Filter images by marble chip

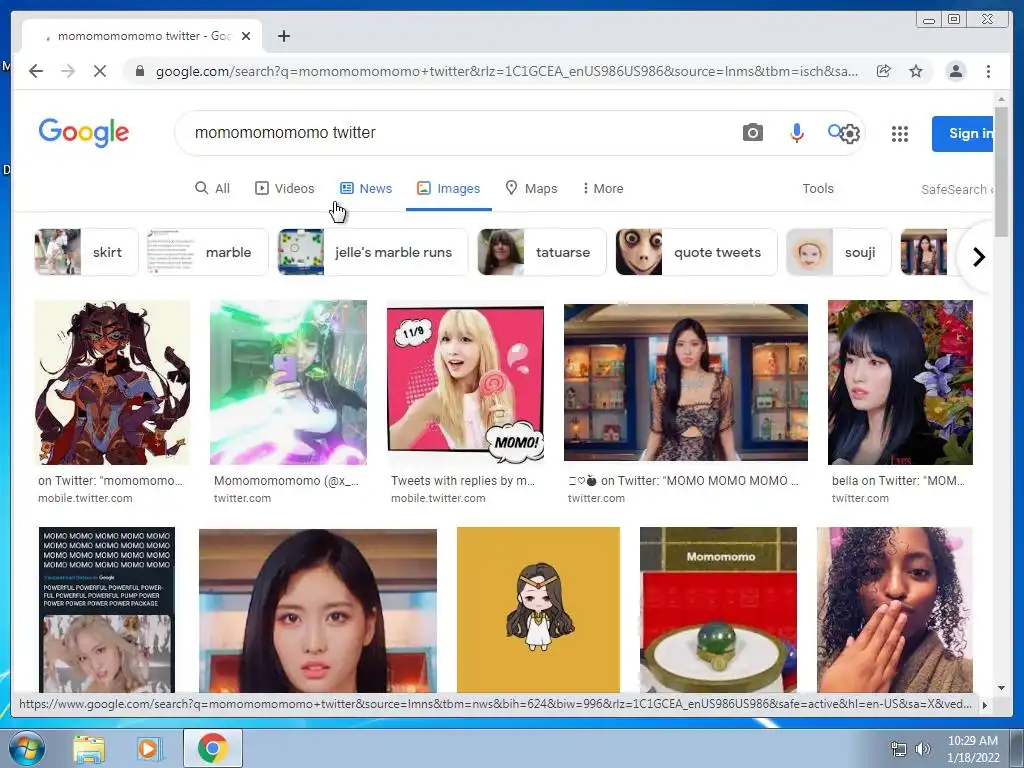(208, 252)
